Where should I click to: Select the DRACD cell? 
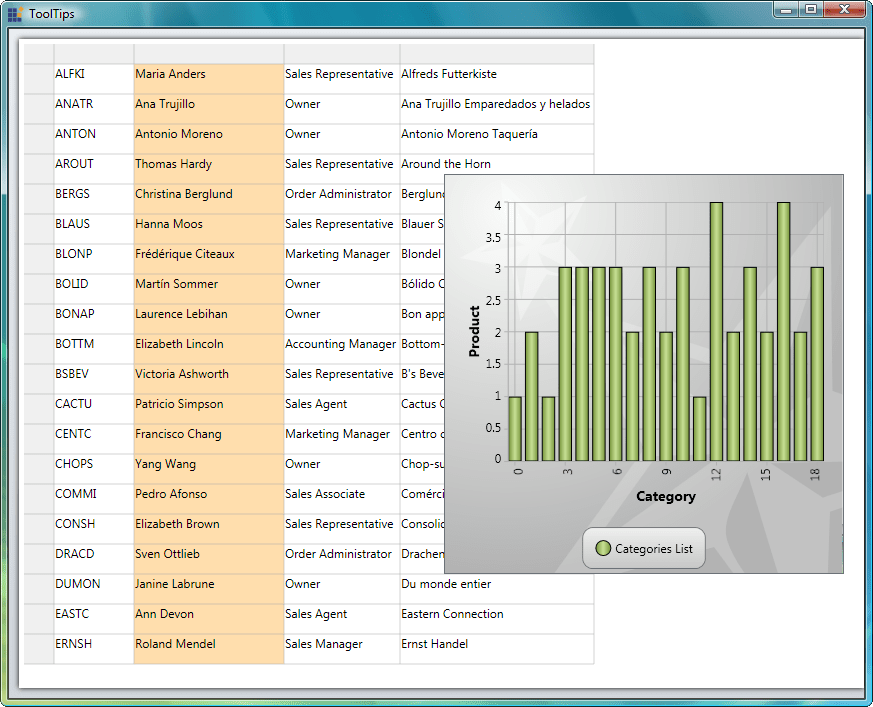pyautogui.click(x=94, y=560)
